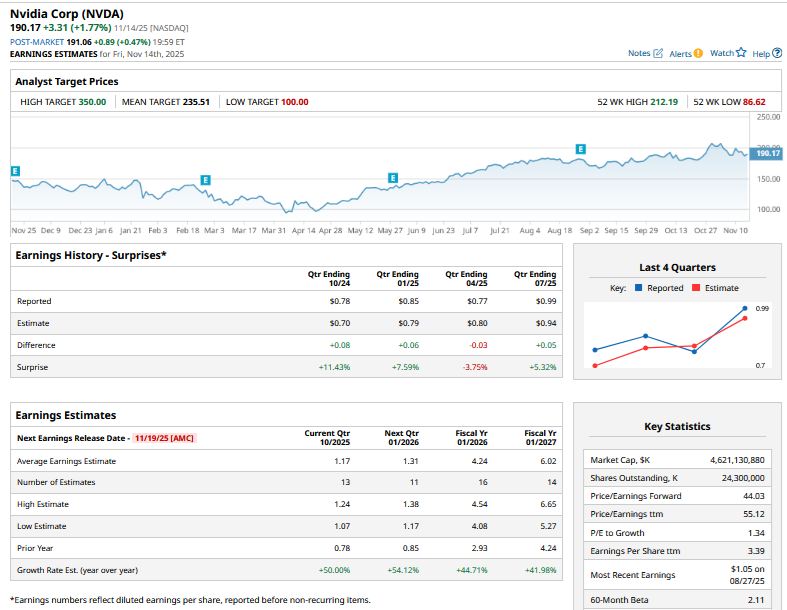Image resolution: width=787 pixels, height=610 pixels.
Task: Toggle the Watch star for NVDA
Action: [741, 53]
